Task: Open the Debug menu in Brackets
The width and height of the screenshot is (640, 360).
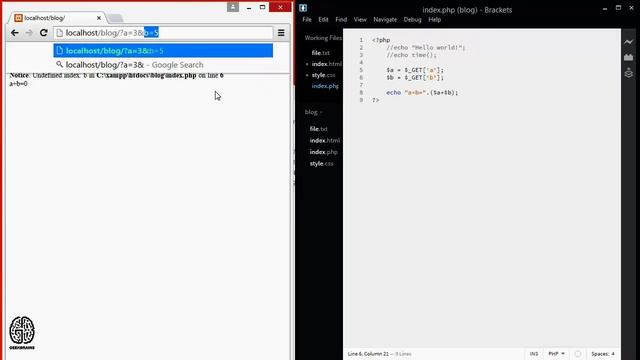Action: pos(412,20)
